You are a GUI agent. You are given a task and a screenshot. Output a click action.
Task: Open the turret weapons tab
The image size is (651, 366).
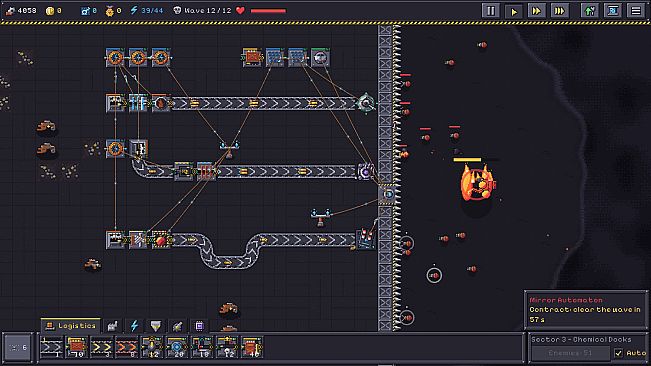tap(177, 326)
